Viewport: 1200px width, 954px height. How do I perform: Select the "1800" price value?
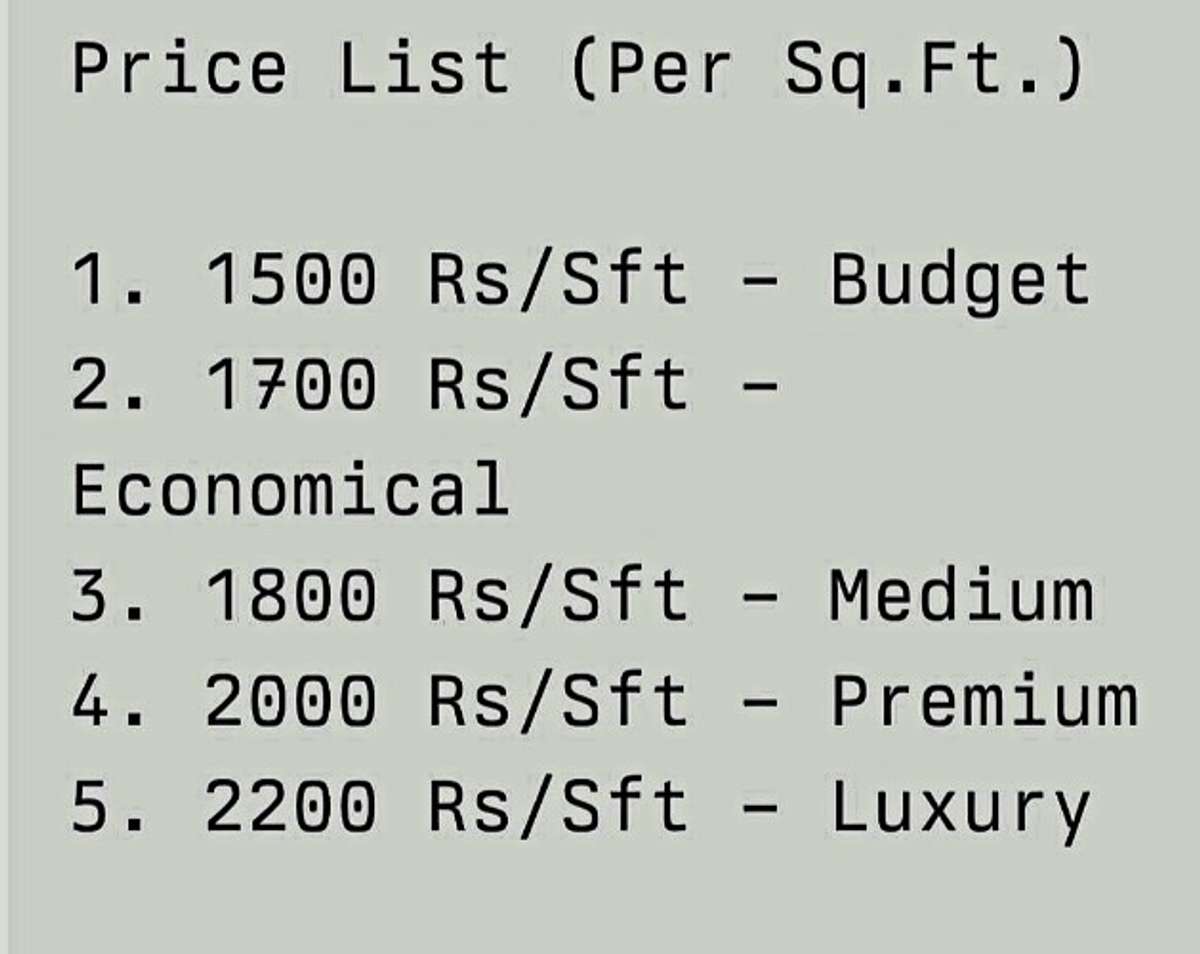(291, 595)
